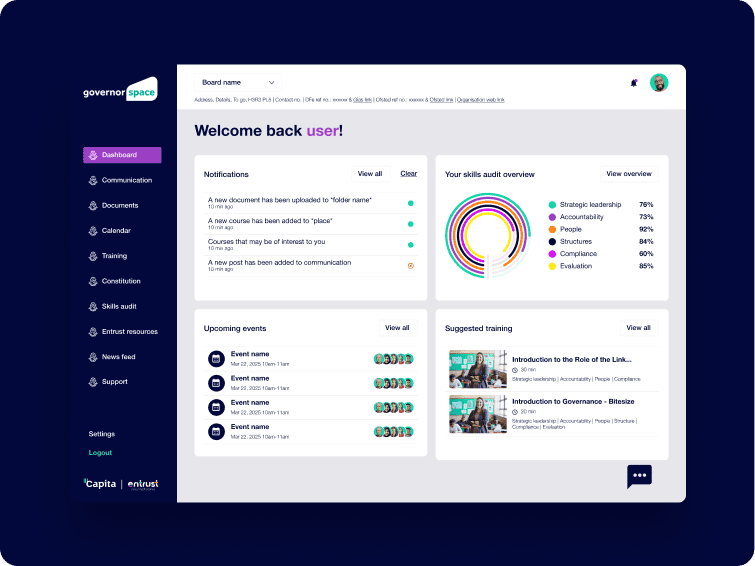The image size is (755, 566).
Task: Click the first upcoming event calendar icon
Action: click(x=216, y=359)
